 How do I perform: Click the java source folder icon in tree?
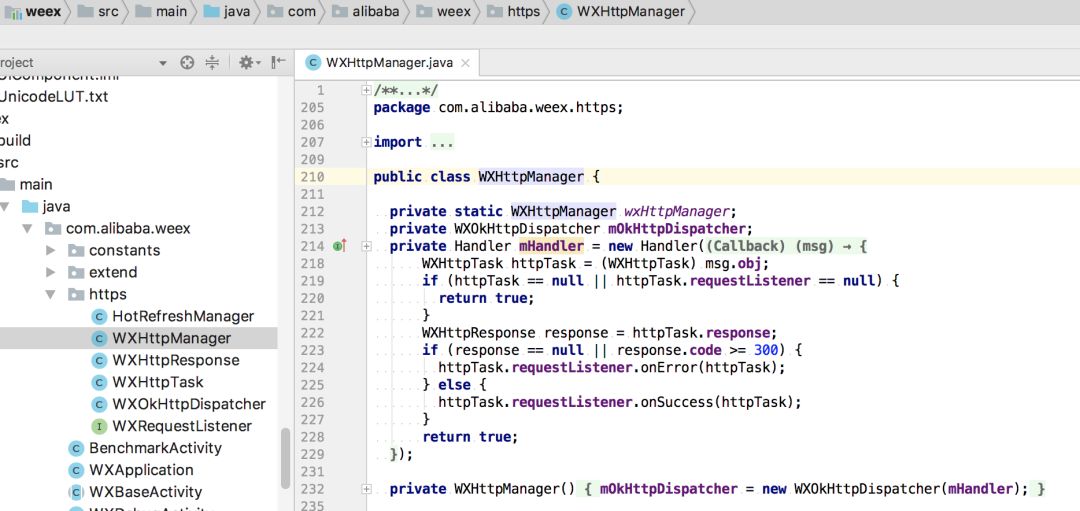click(x=30, y=207)
